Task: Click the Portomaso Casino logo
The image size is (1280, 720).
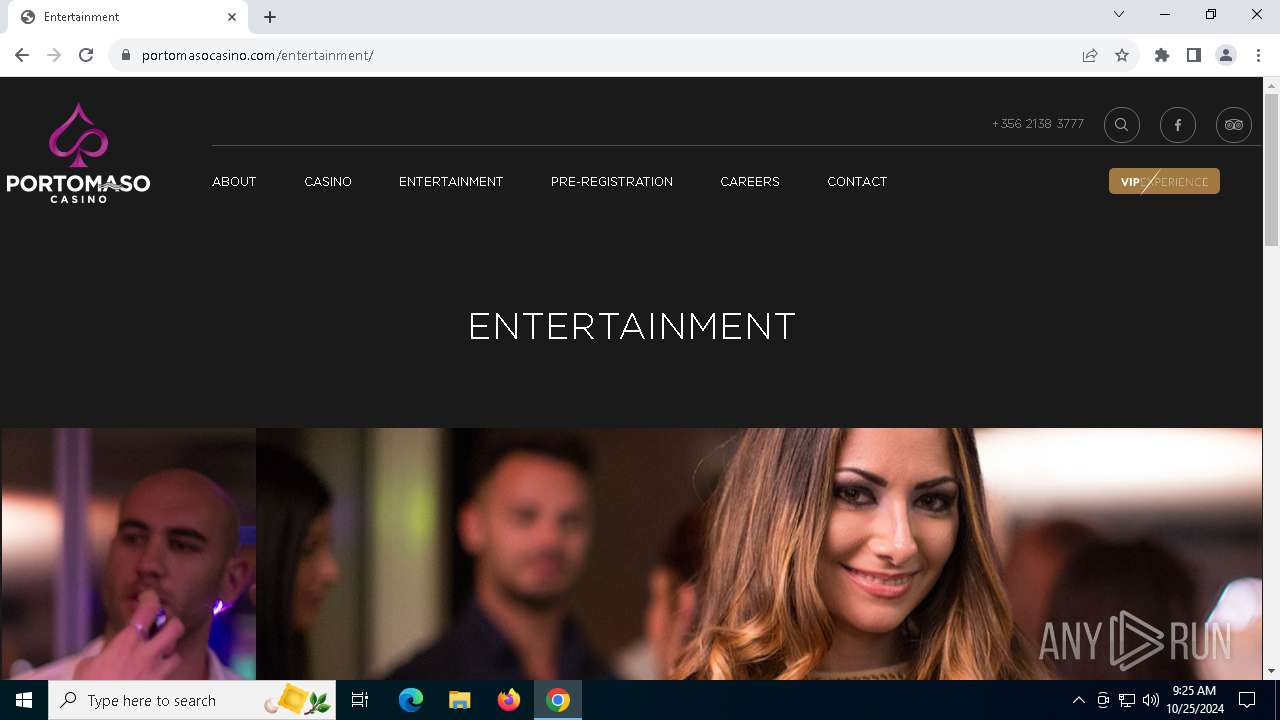Action: click(x=78, y=153)
